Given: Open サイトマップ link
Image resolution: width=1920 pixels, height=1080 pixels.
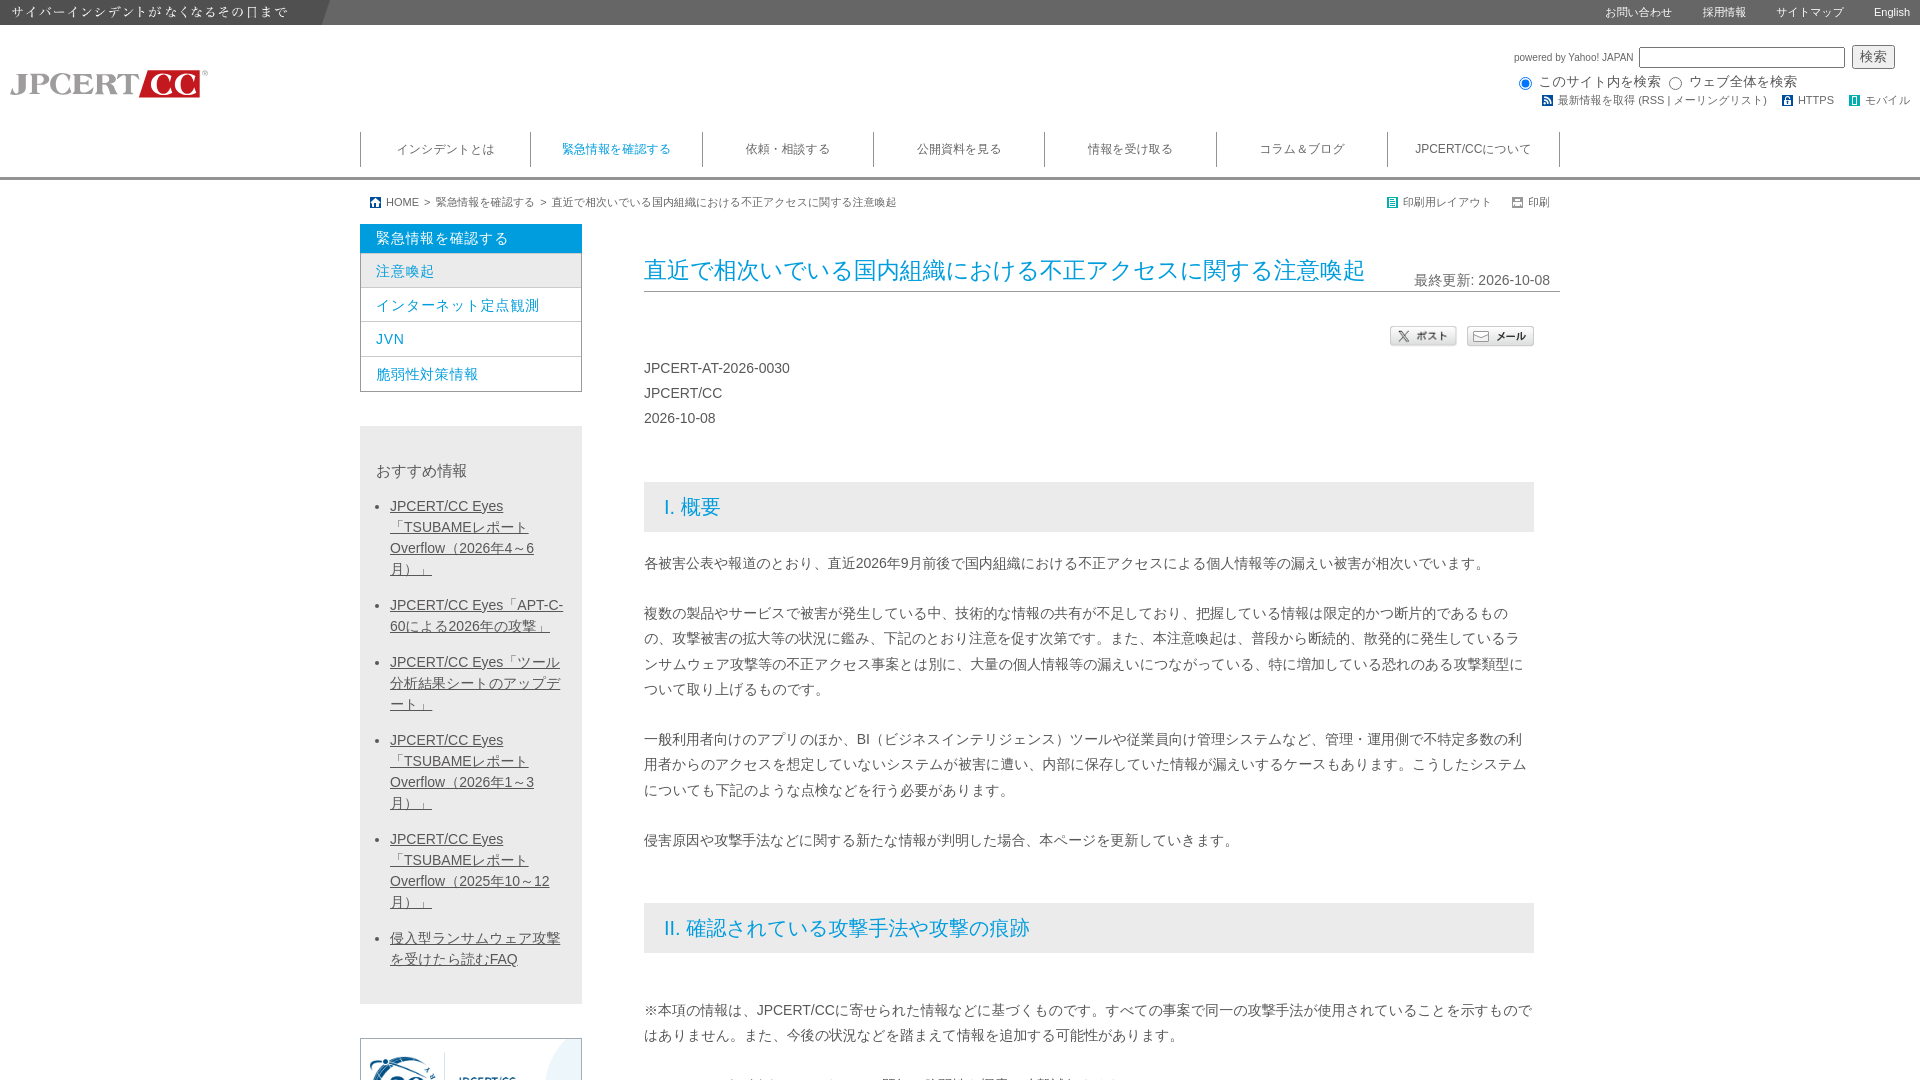Looking at the screenshot, I should [x=1810, y=13].
